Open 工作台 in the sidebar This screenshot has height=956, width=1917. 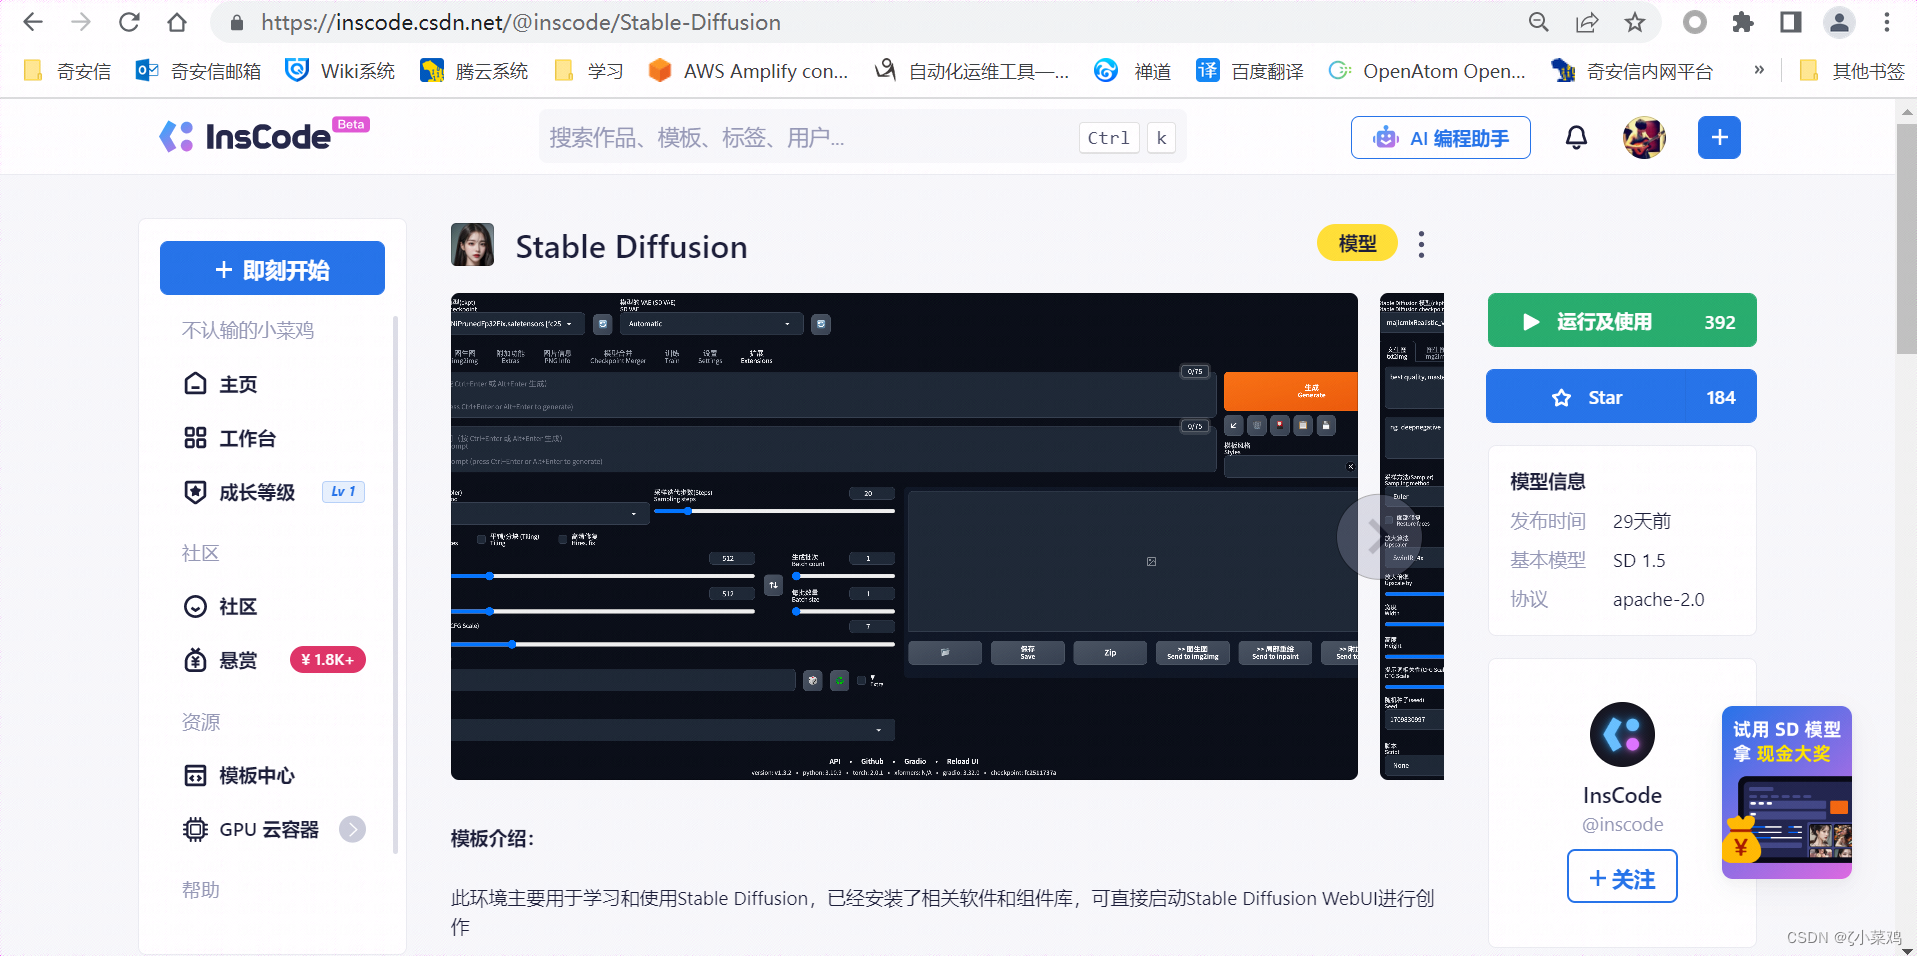point(229,438)
